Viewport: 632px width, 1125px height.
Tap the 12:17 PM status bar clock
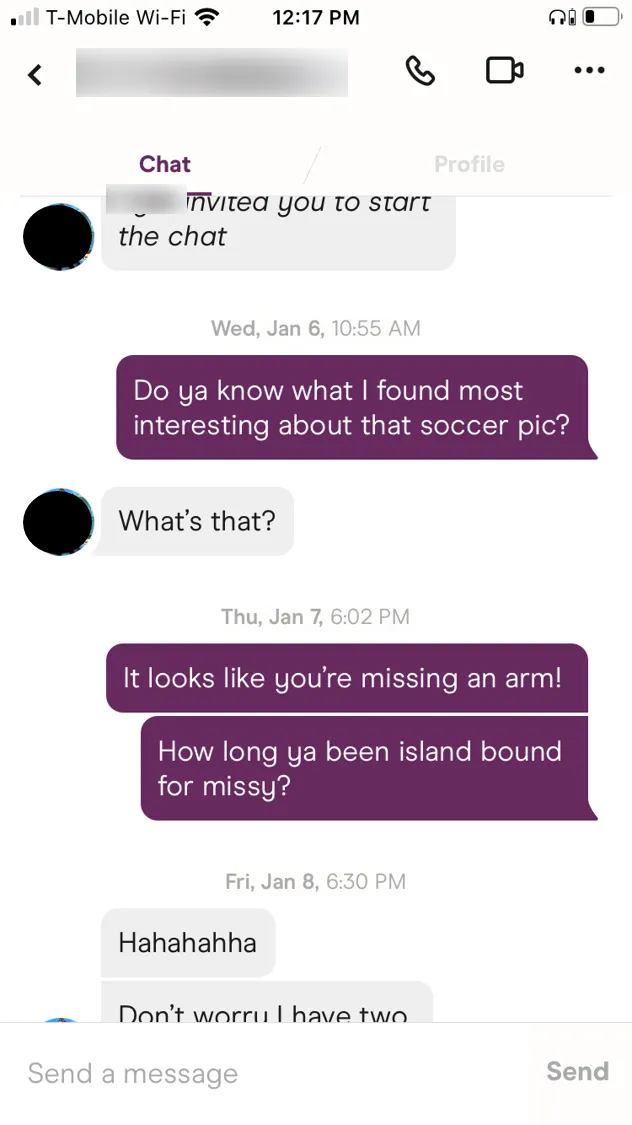coord(316,17)
